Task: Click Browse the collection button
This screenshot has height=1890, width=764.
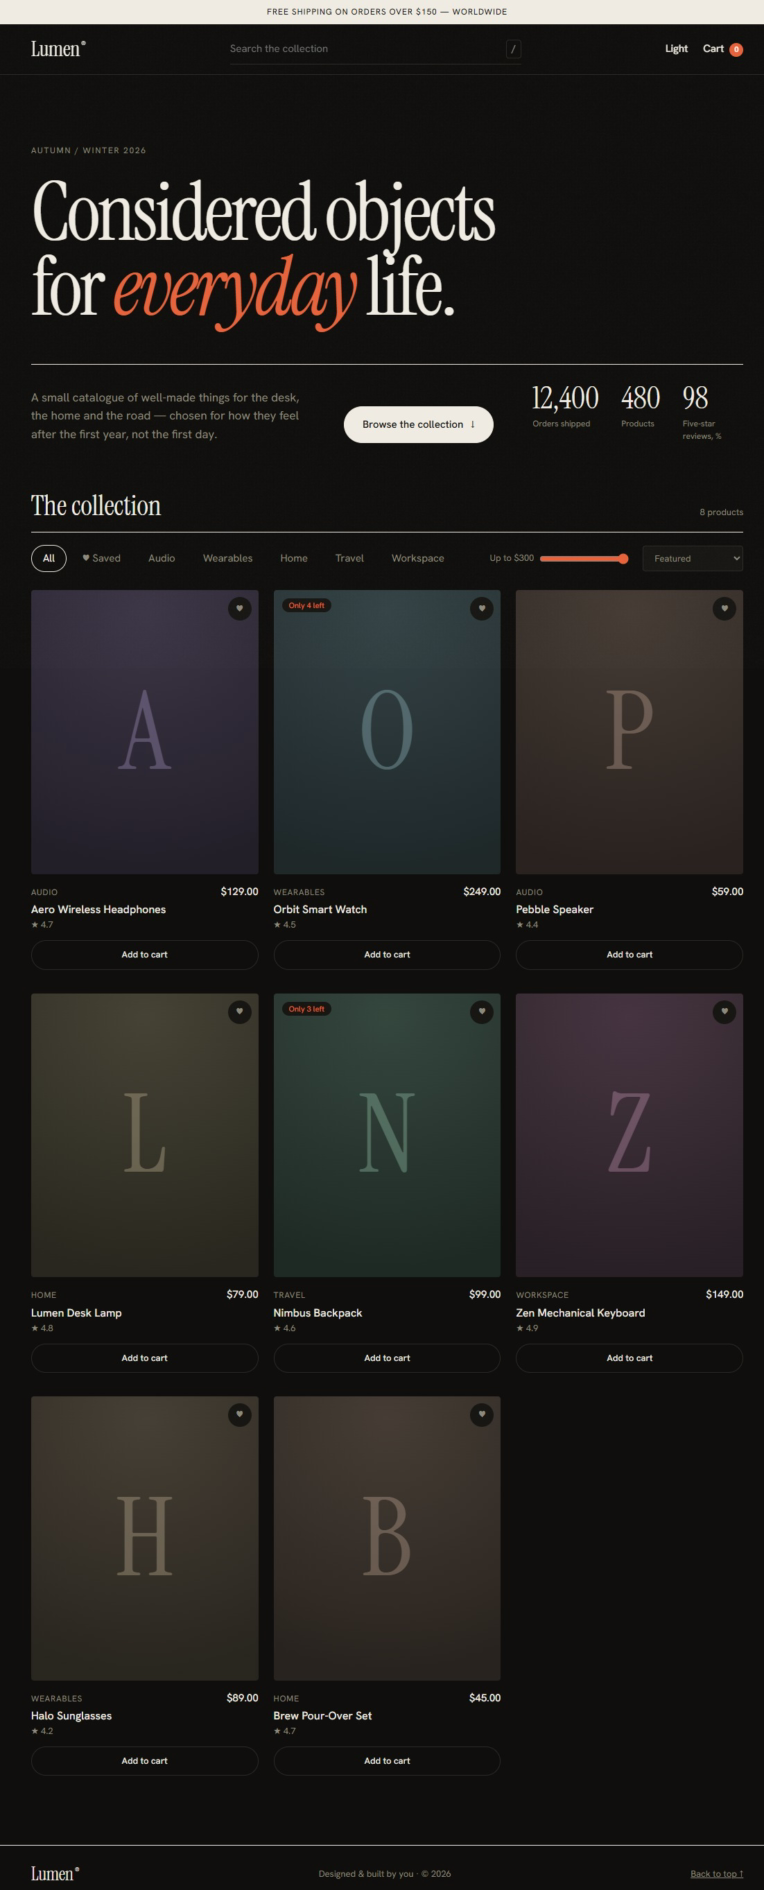Action: click(418, 424)
